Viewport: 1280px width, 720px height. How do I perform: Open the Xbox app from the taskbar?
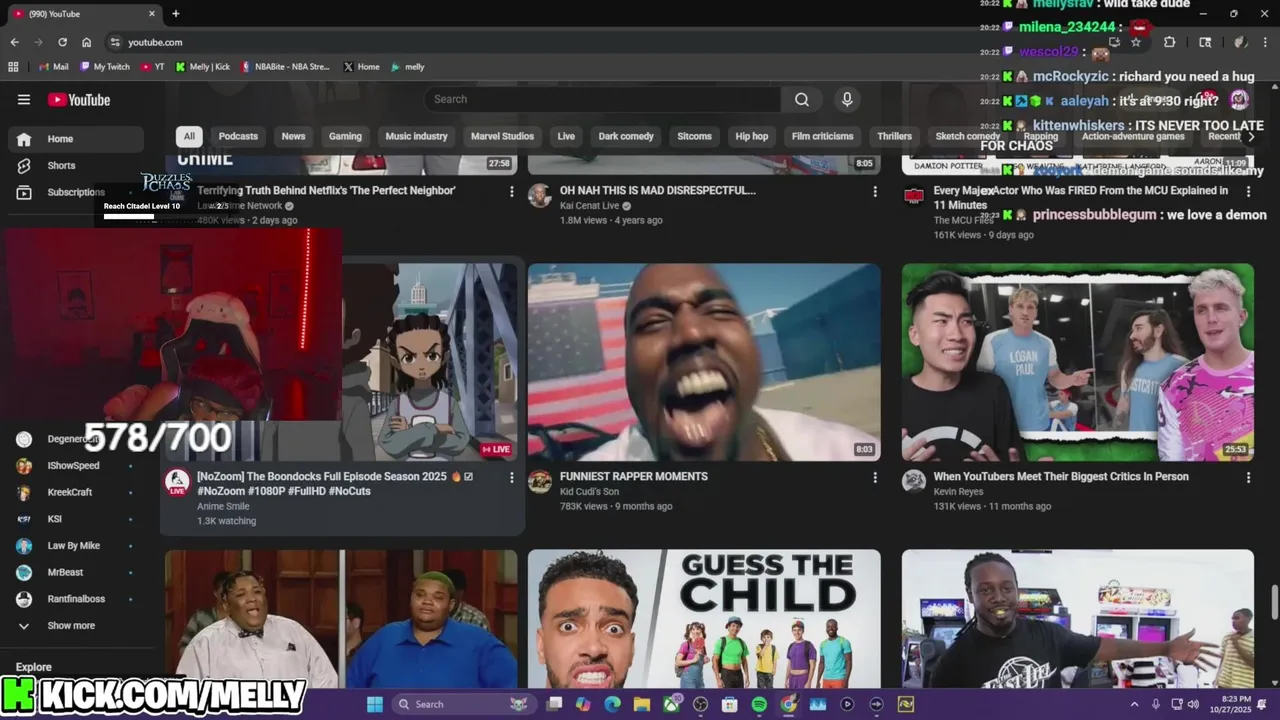(671, 704)
